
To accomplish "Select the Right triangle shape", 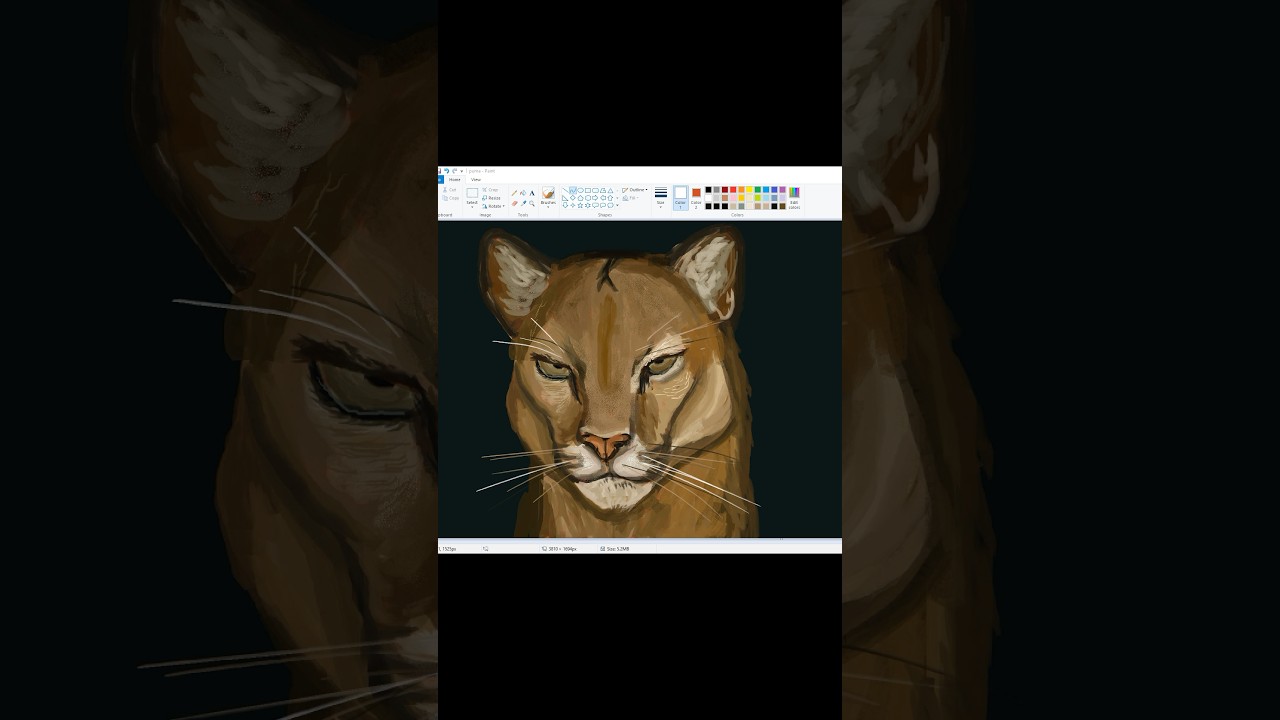I will [565, 198].
